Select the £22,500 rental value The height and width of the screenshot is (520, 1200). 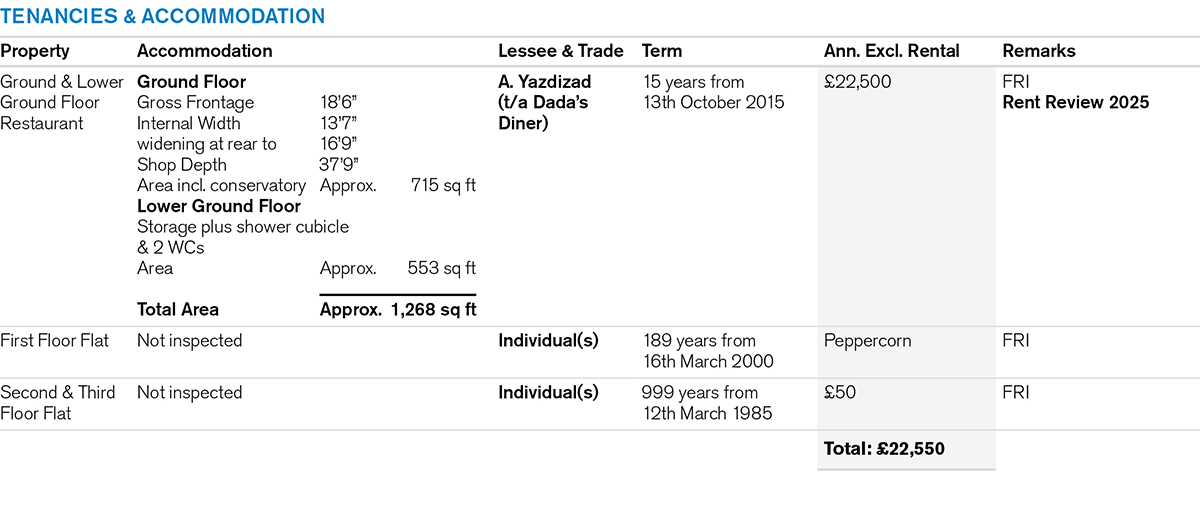tap(858, 82)
